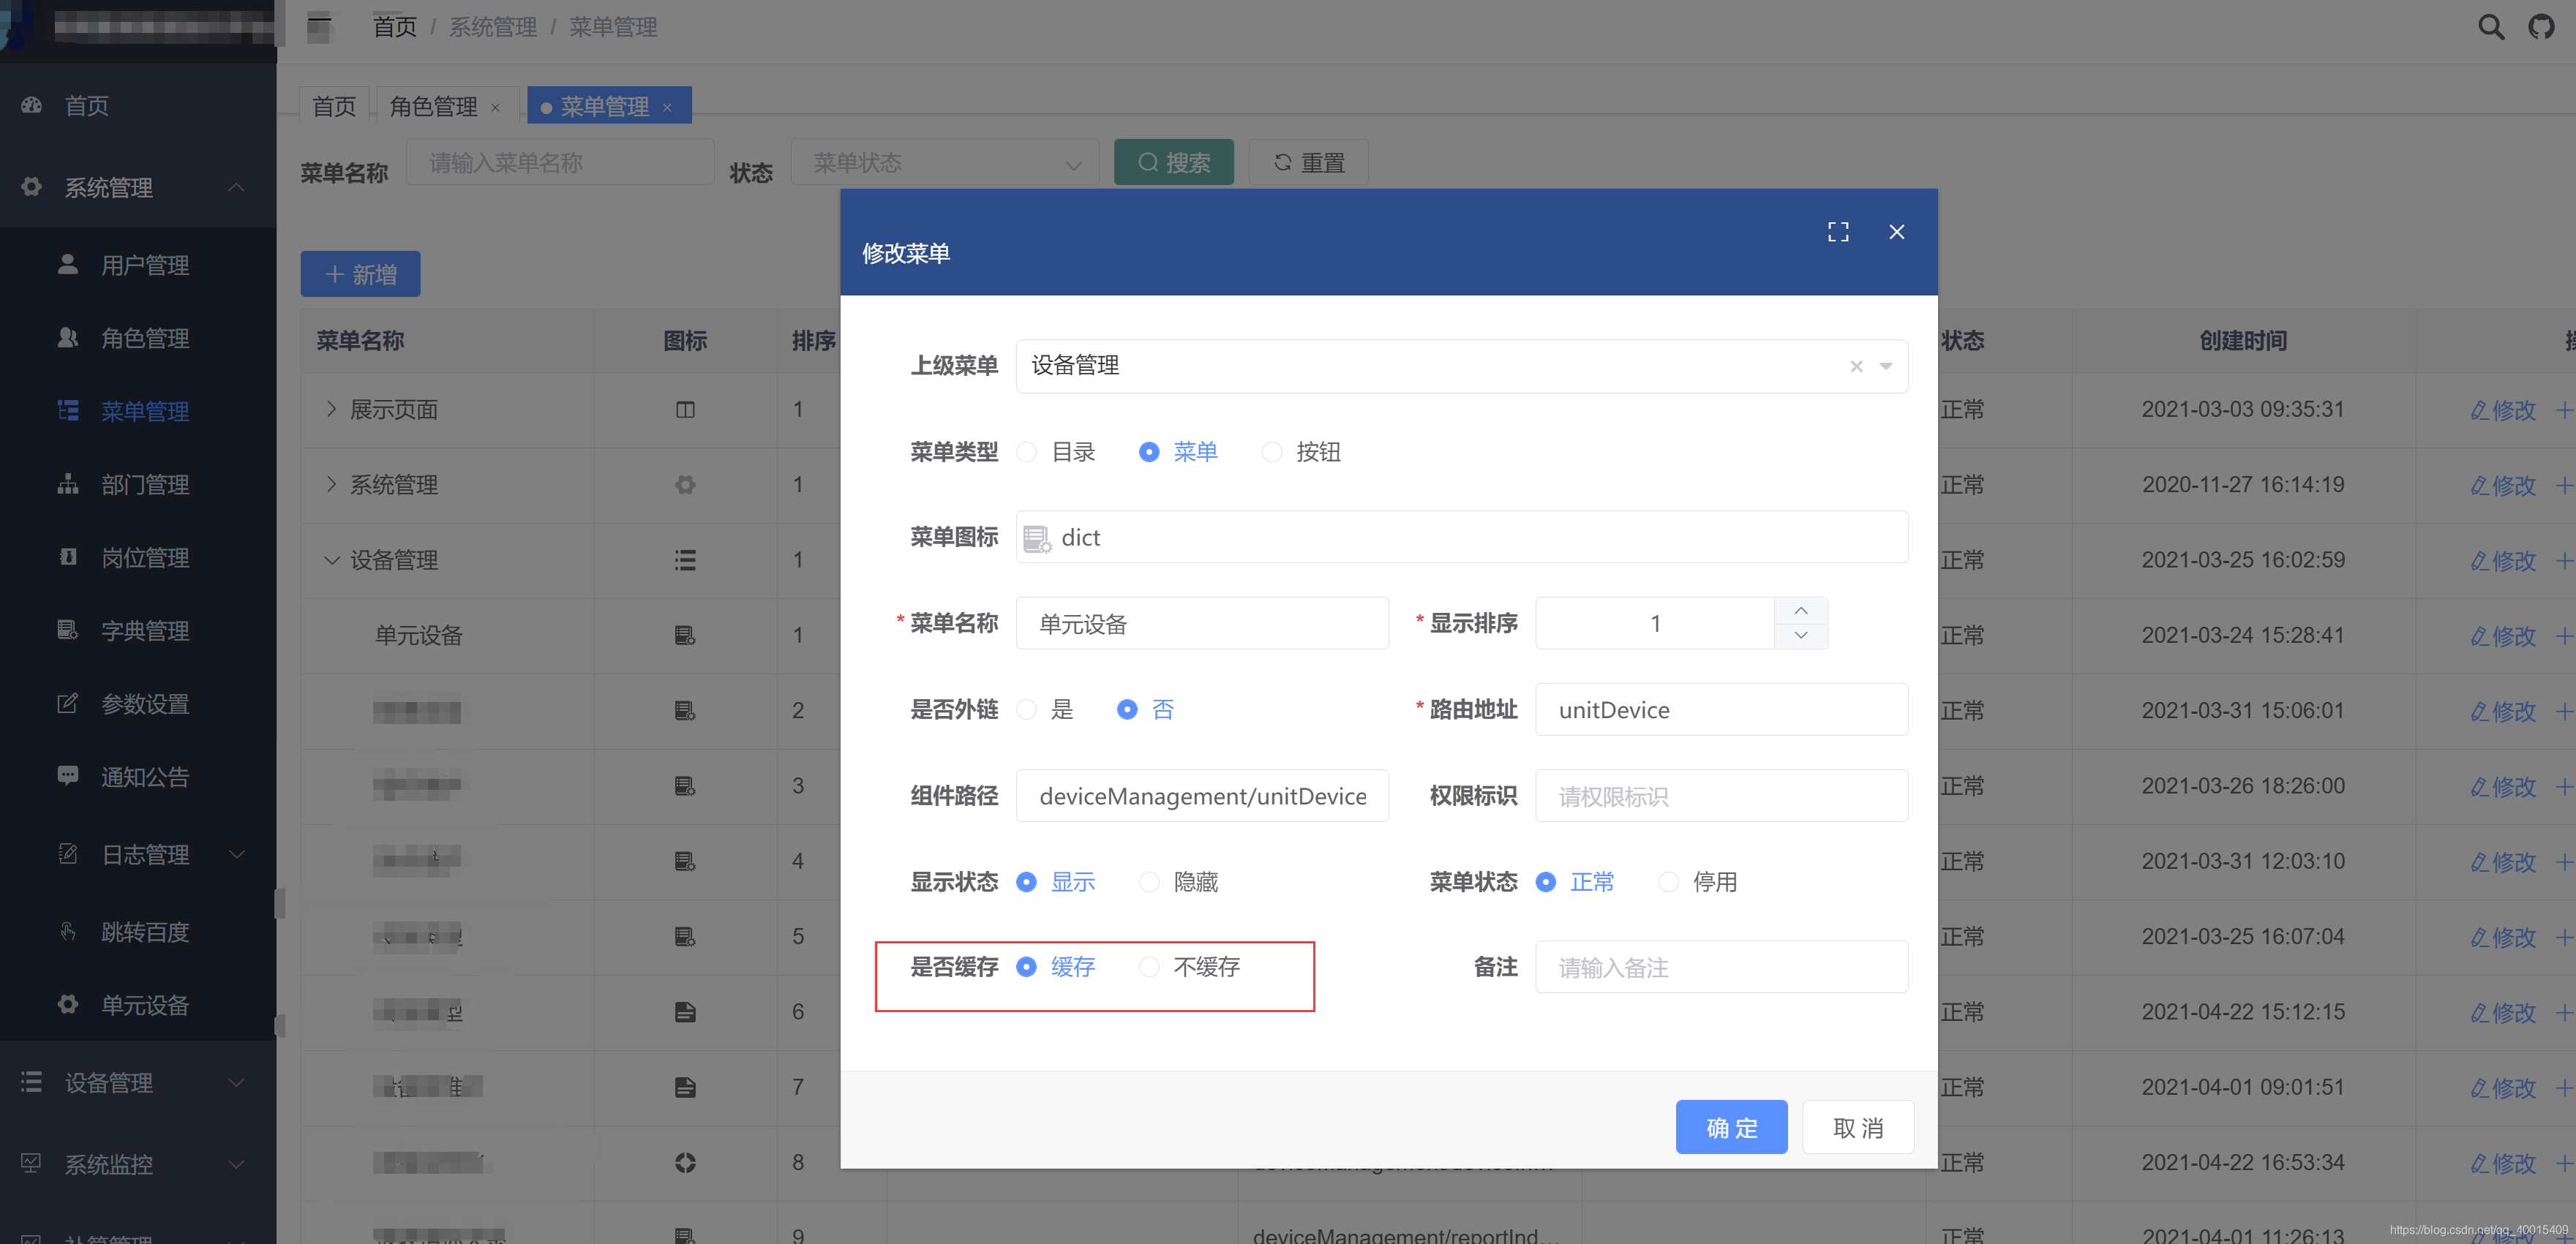Clear the 上级菜单 selection with the x icon

pos(1856,366)
